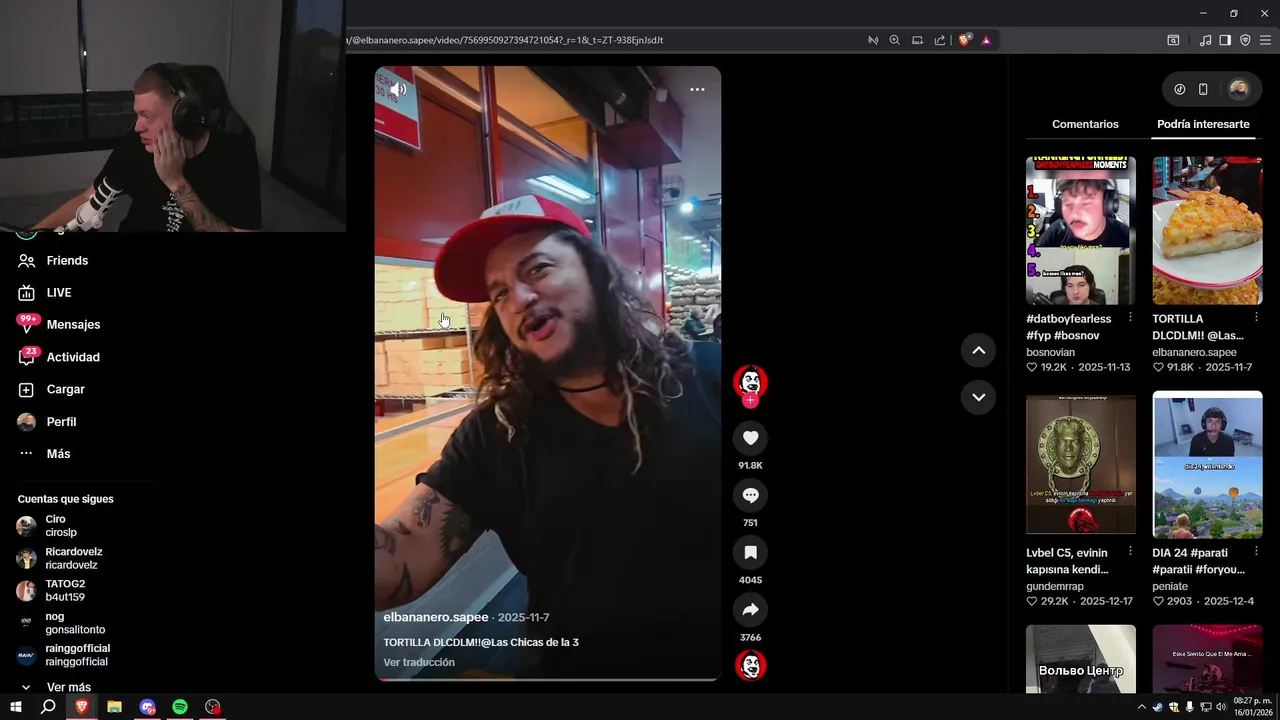Open the Más menu in sidebar

58,454
